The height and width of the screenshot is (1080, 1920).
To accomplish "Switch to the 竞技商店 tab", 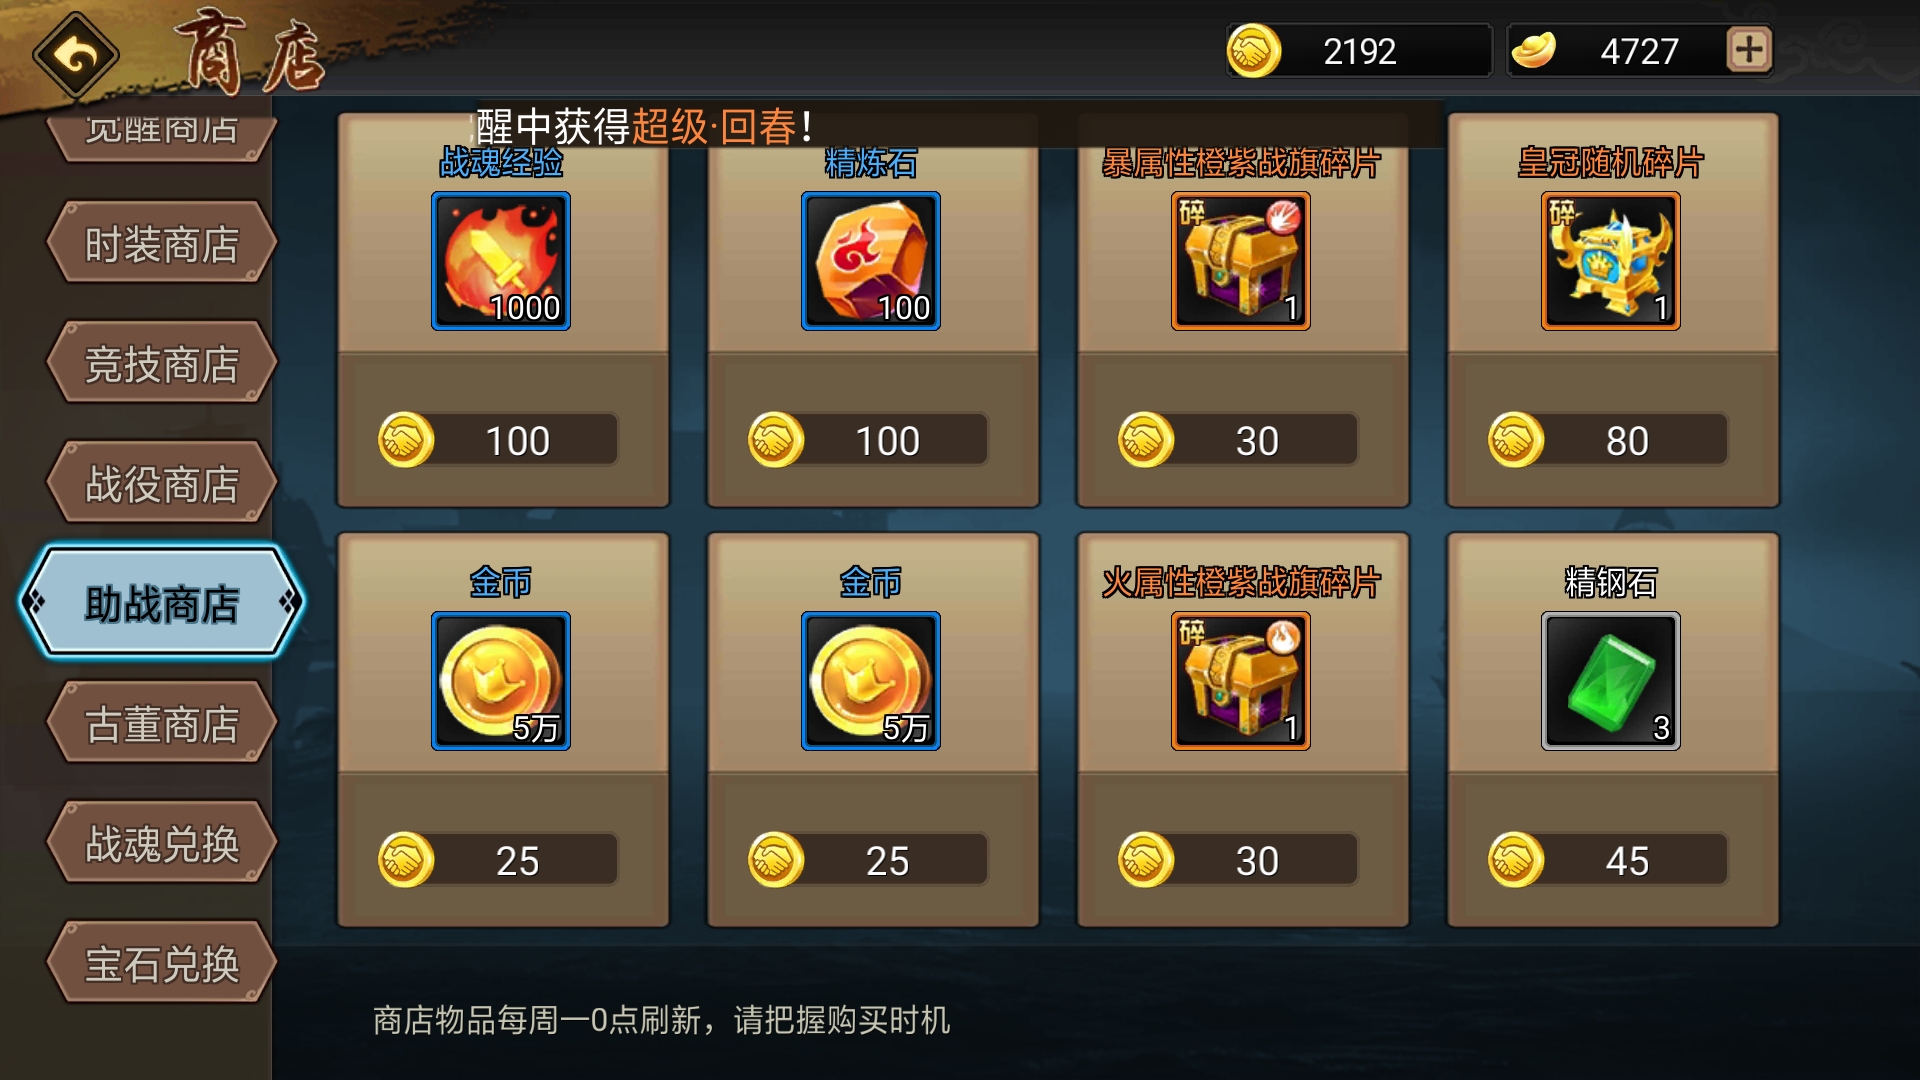I will [161, 363].
